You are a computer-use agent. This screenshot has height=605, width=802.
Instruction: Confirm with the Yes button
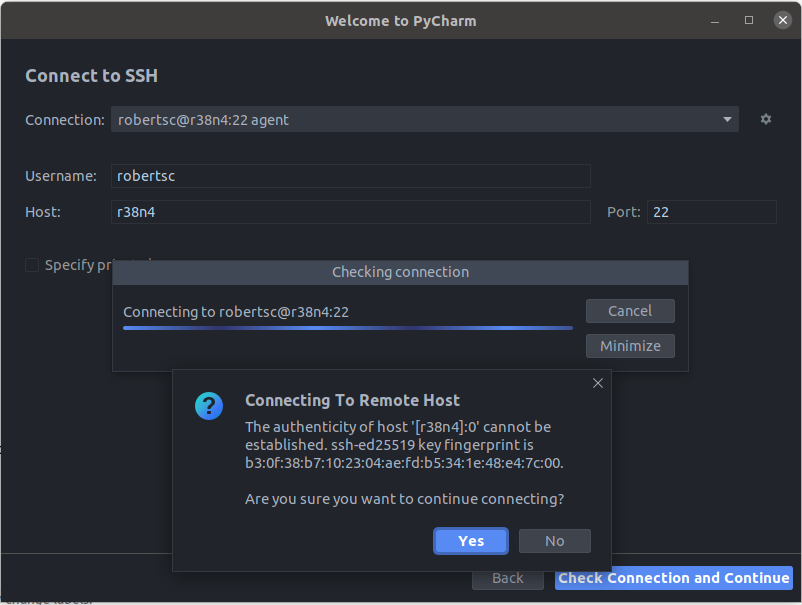471,541
